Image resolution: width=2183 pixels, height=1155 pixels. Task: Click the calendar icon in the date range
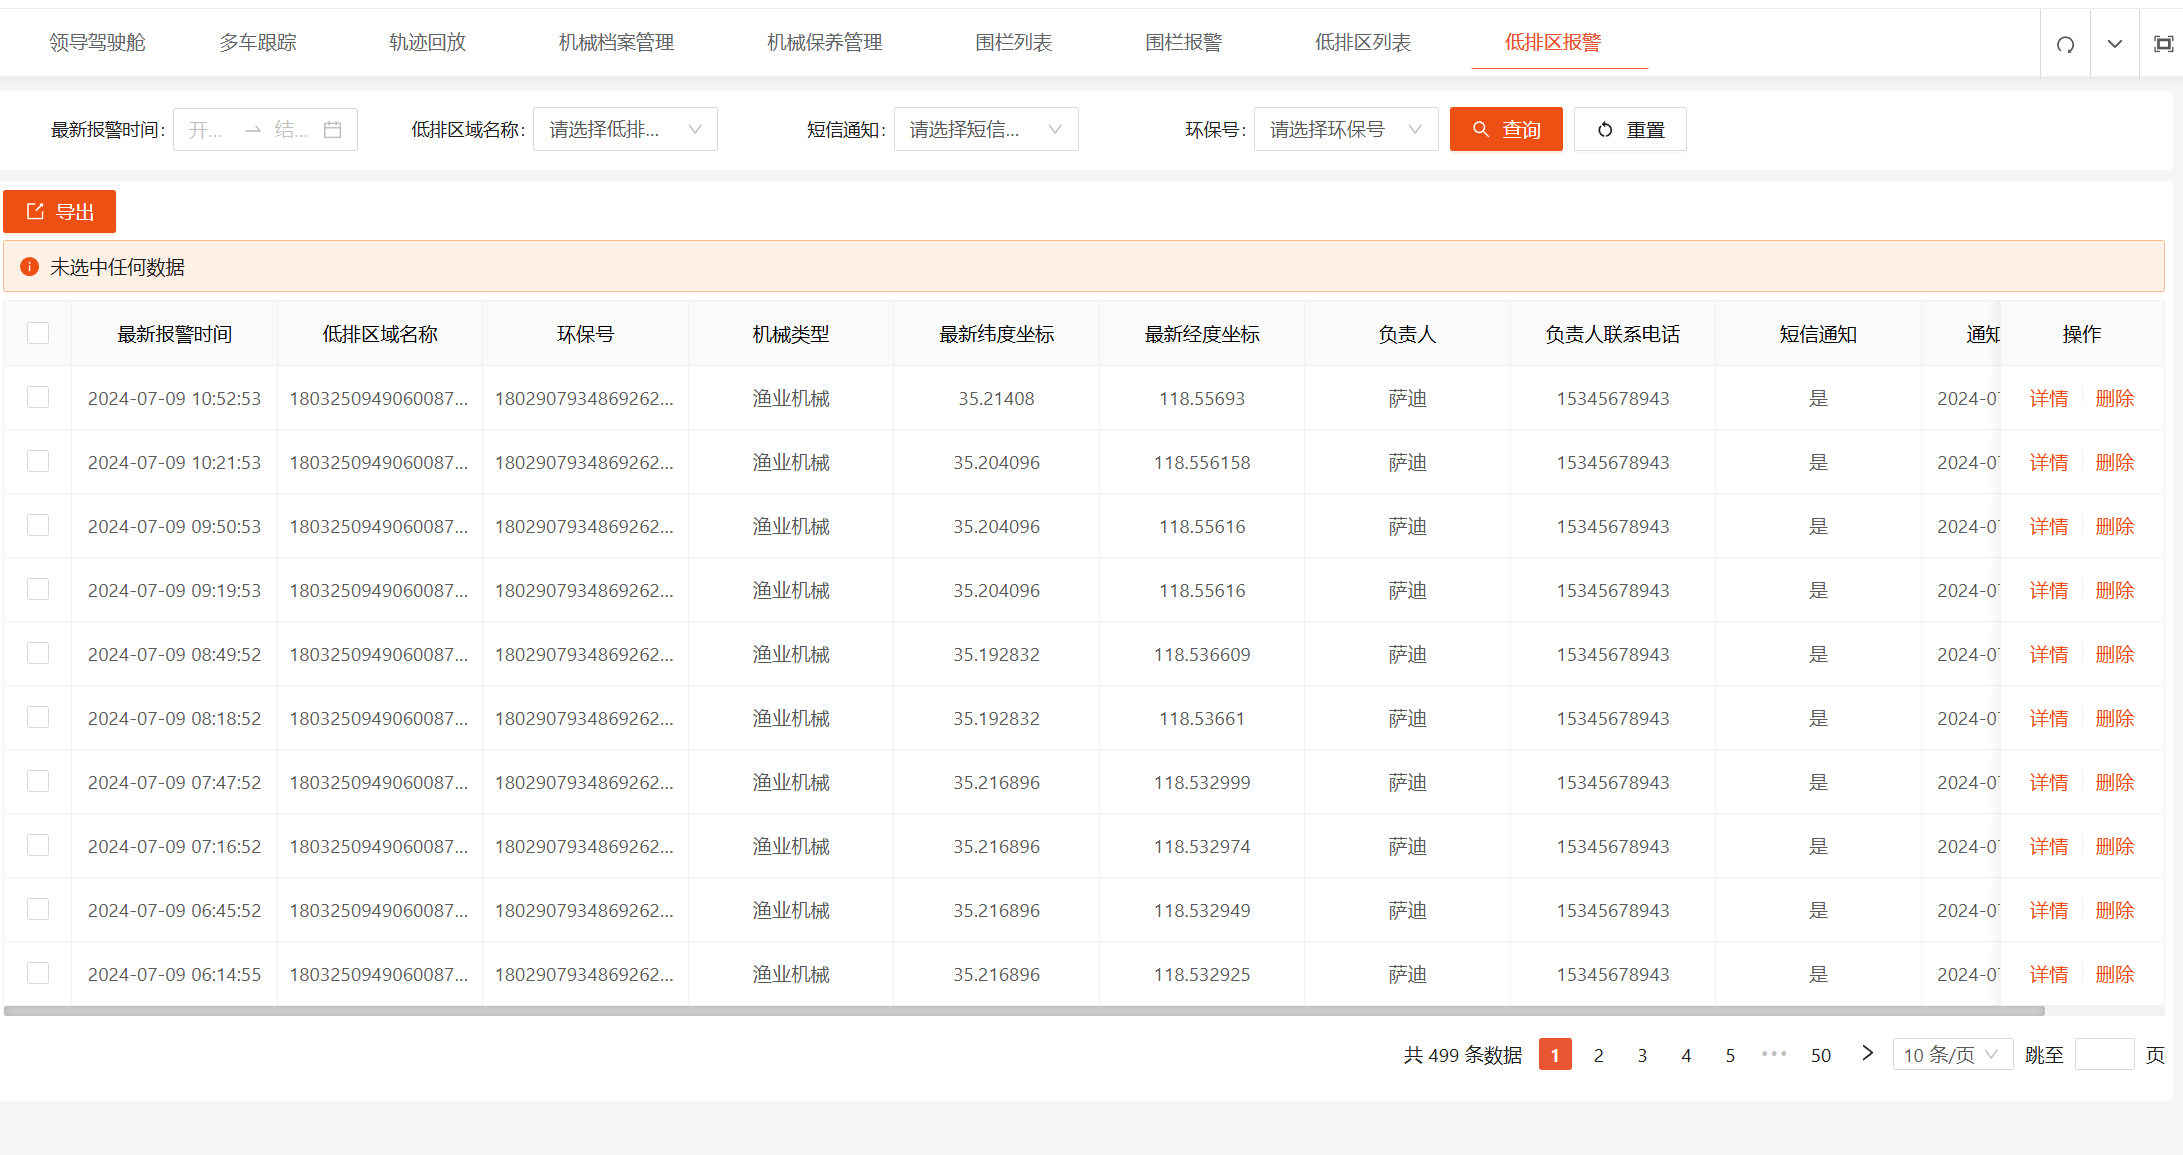[333, 130]
